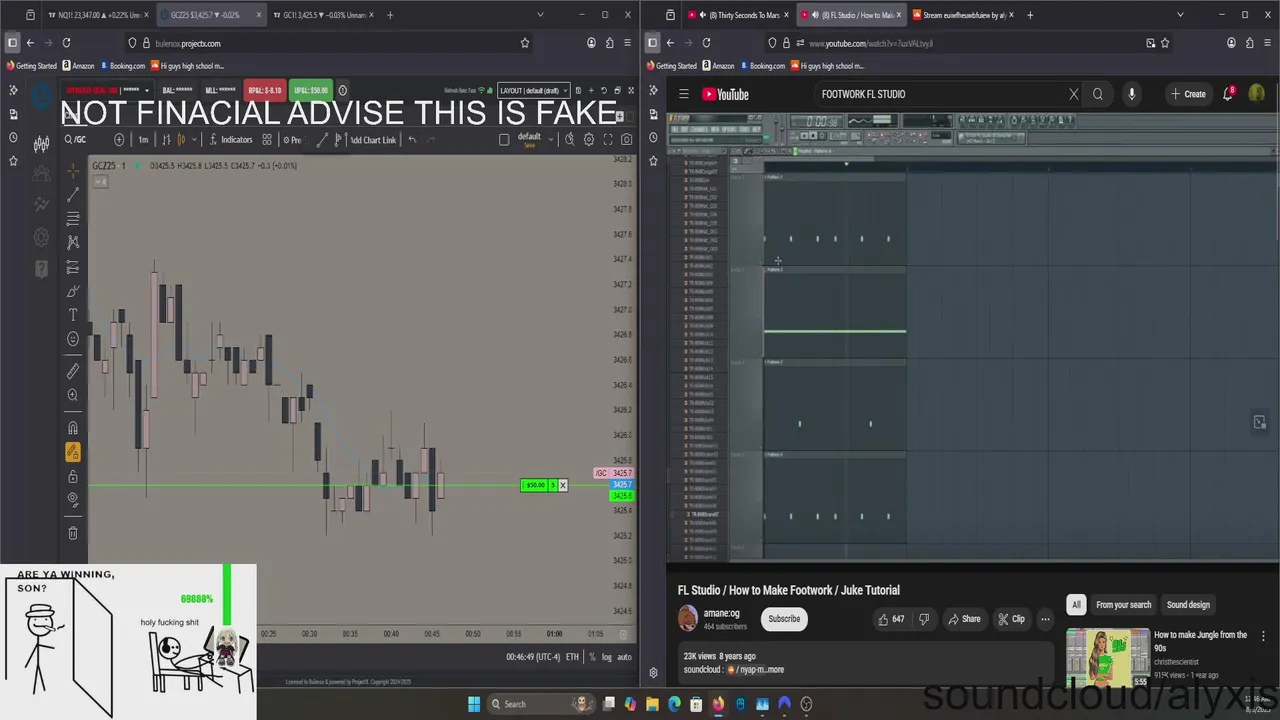Open the horizontal lines drawing tool group
The image size is (1280, 720).
pos(73,218)
